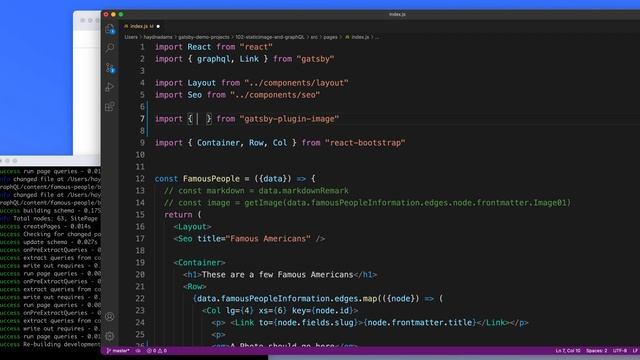Open the Extensions view
The width and height of the screenshot is (640, 360).
(110, 107)
